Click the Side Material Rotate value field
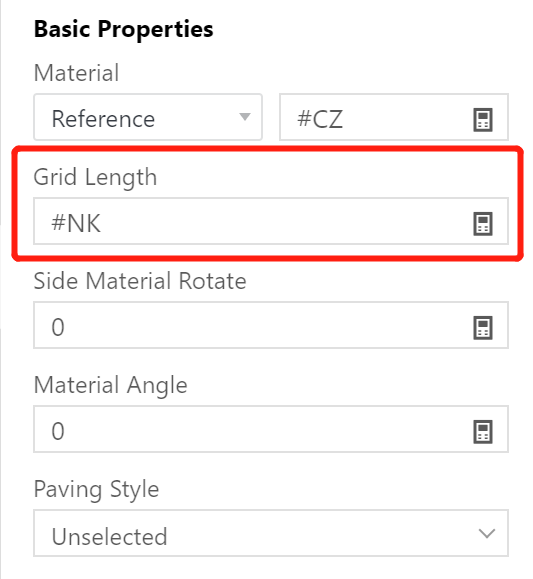The width and height of the screenshot is (533, 579). [271, 325]
